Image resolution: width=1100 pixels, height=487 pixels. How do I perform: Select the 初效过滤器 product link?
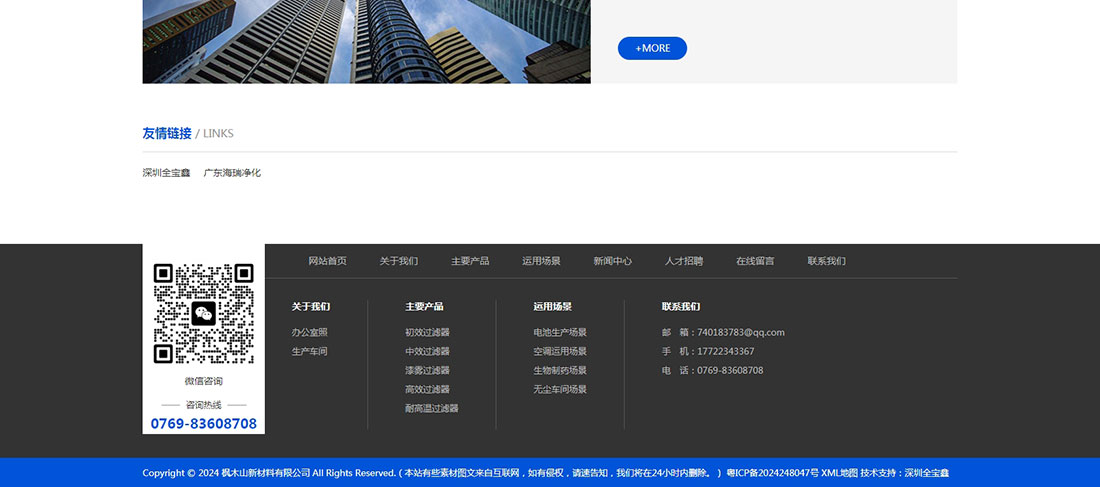coord(427,332)
